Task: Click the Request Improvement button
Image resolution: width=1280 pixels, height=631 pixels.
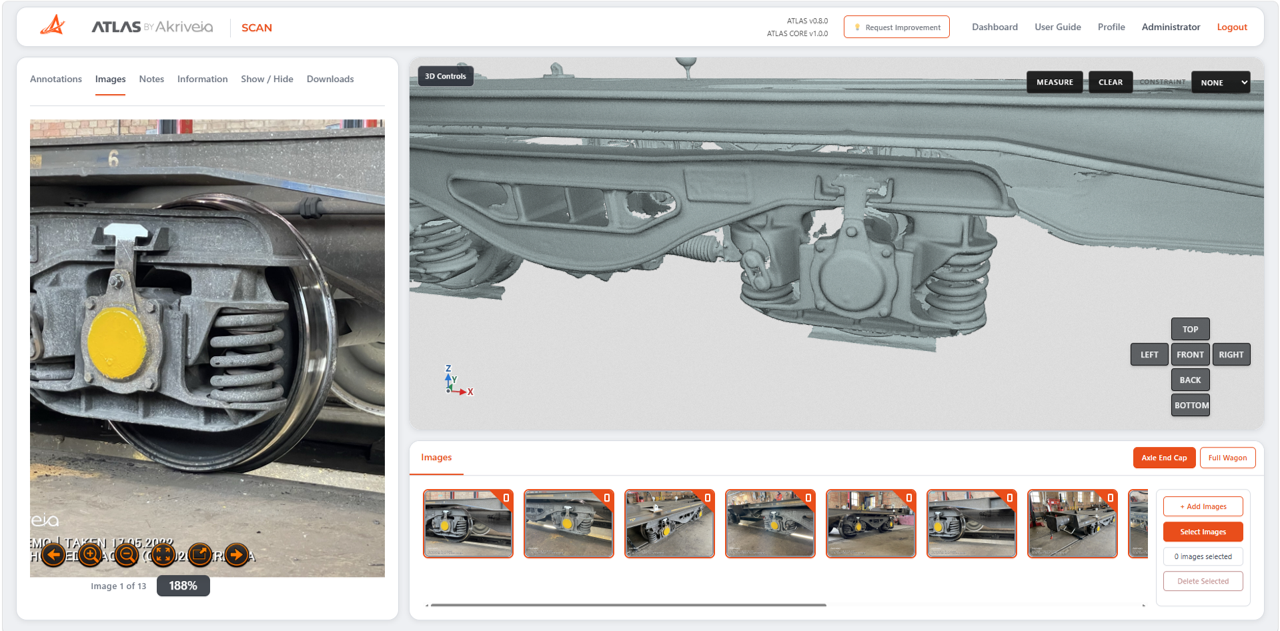Action: coord(896,27)
